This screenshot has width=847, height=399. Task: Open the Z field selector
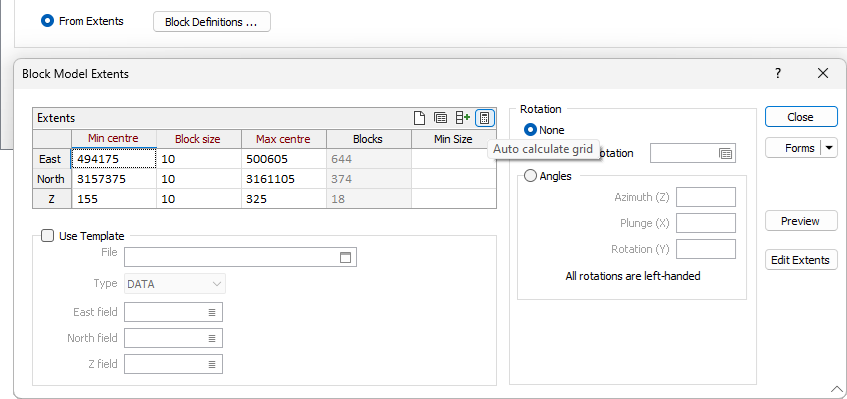(x=173, y=364)
